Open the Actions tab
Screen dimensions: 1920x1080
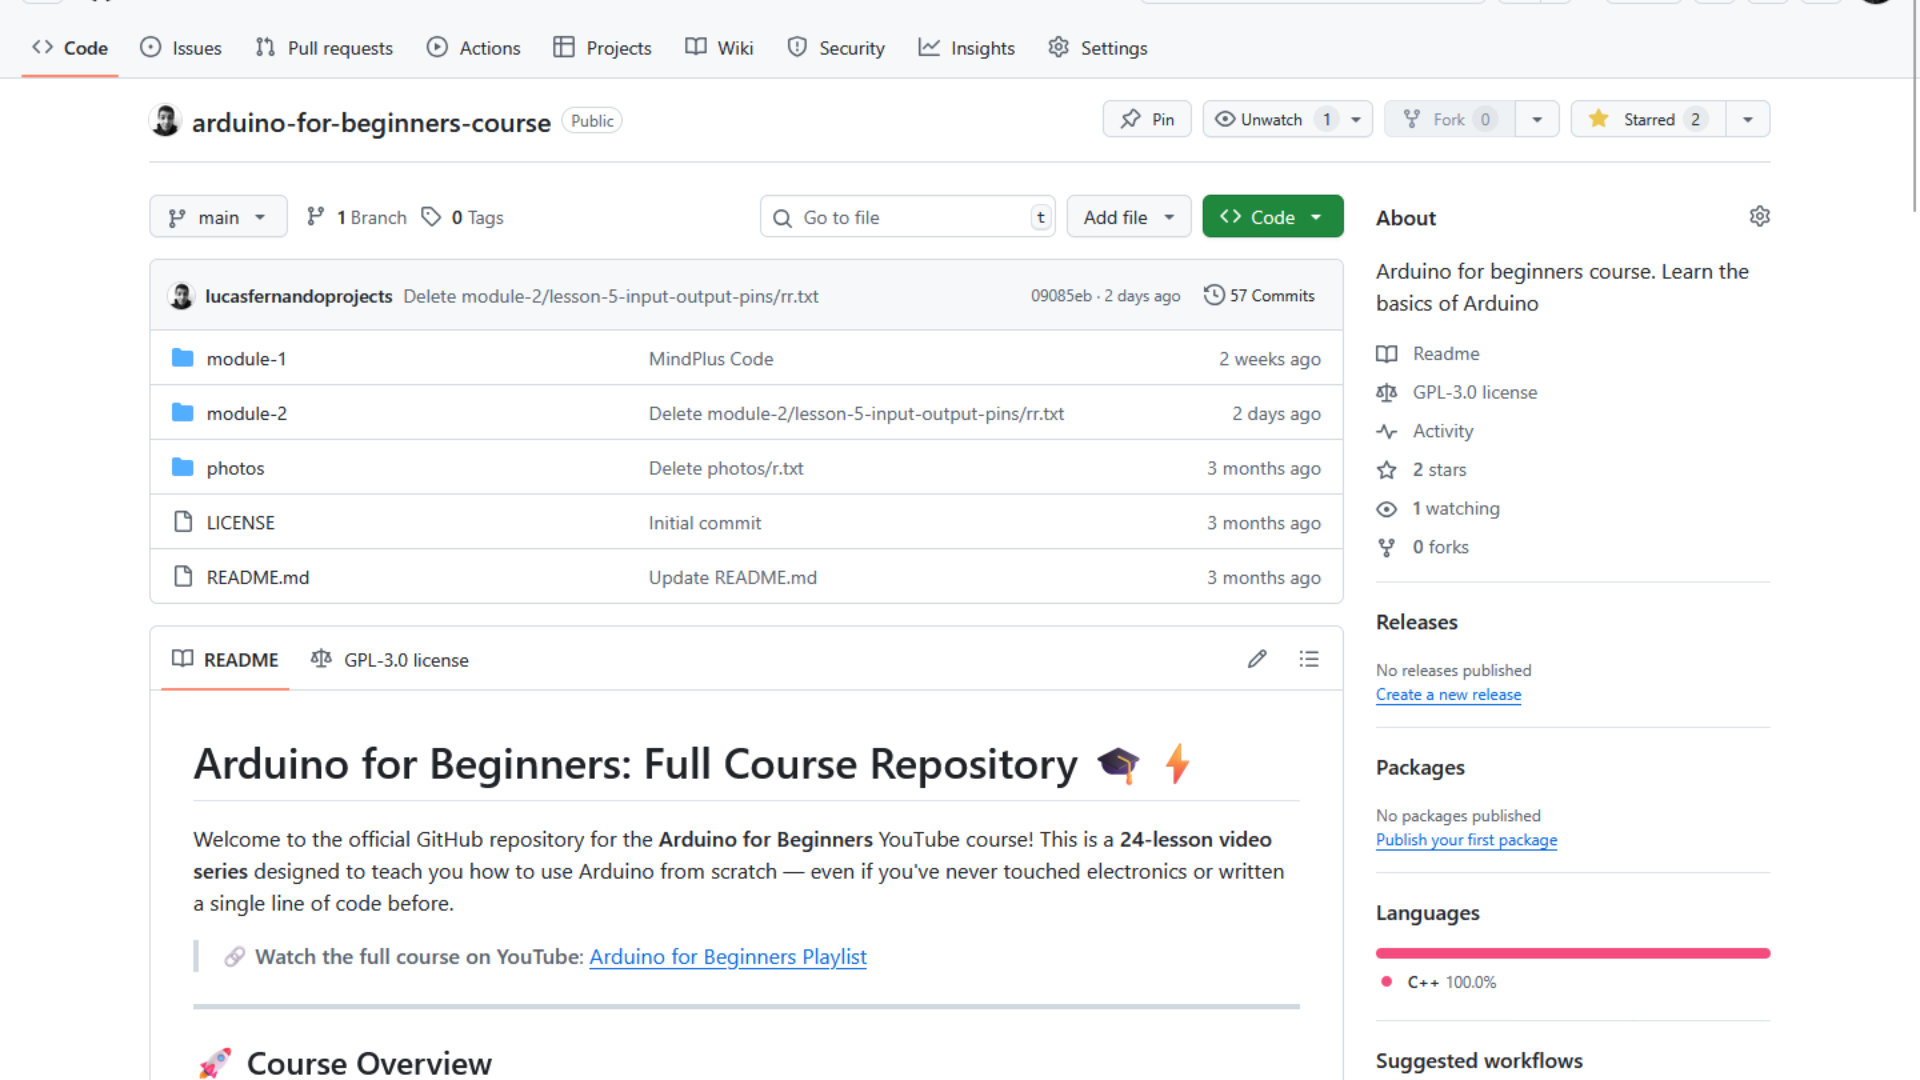click(x=474, y=48)
